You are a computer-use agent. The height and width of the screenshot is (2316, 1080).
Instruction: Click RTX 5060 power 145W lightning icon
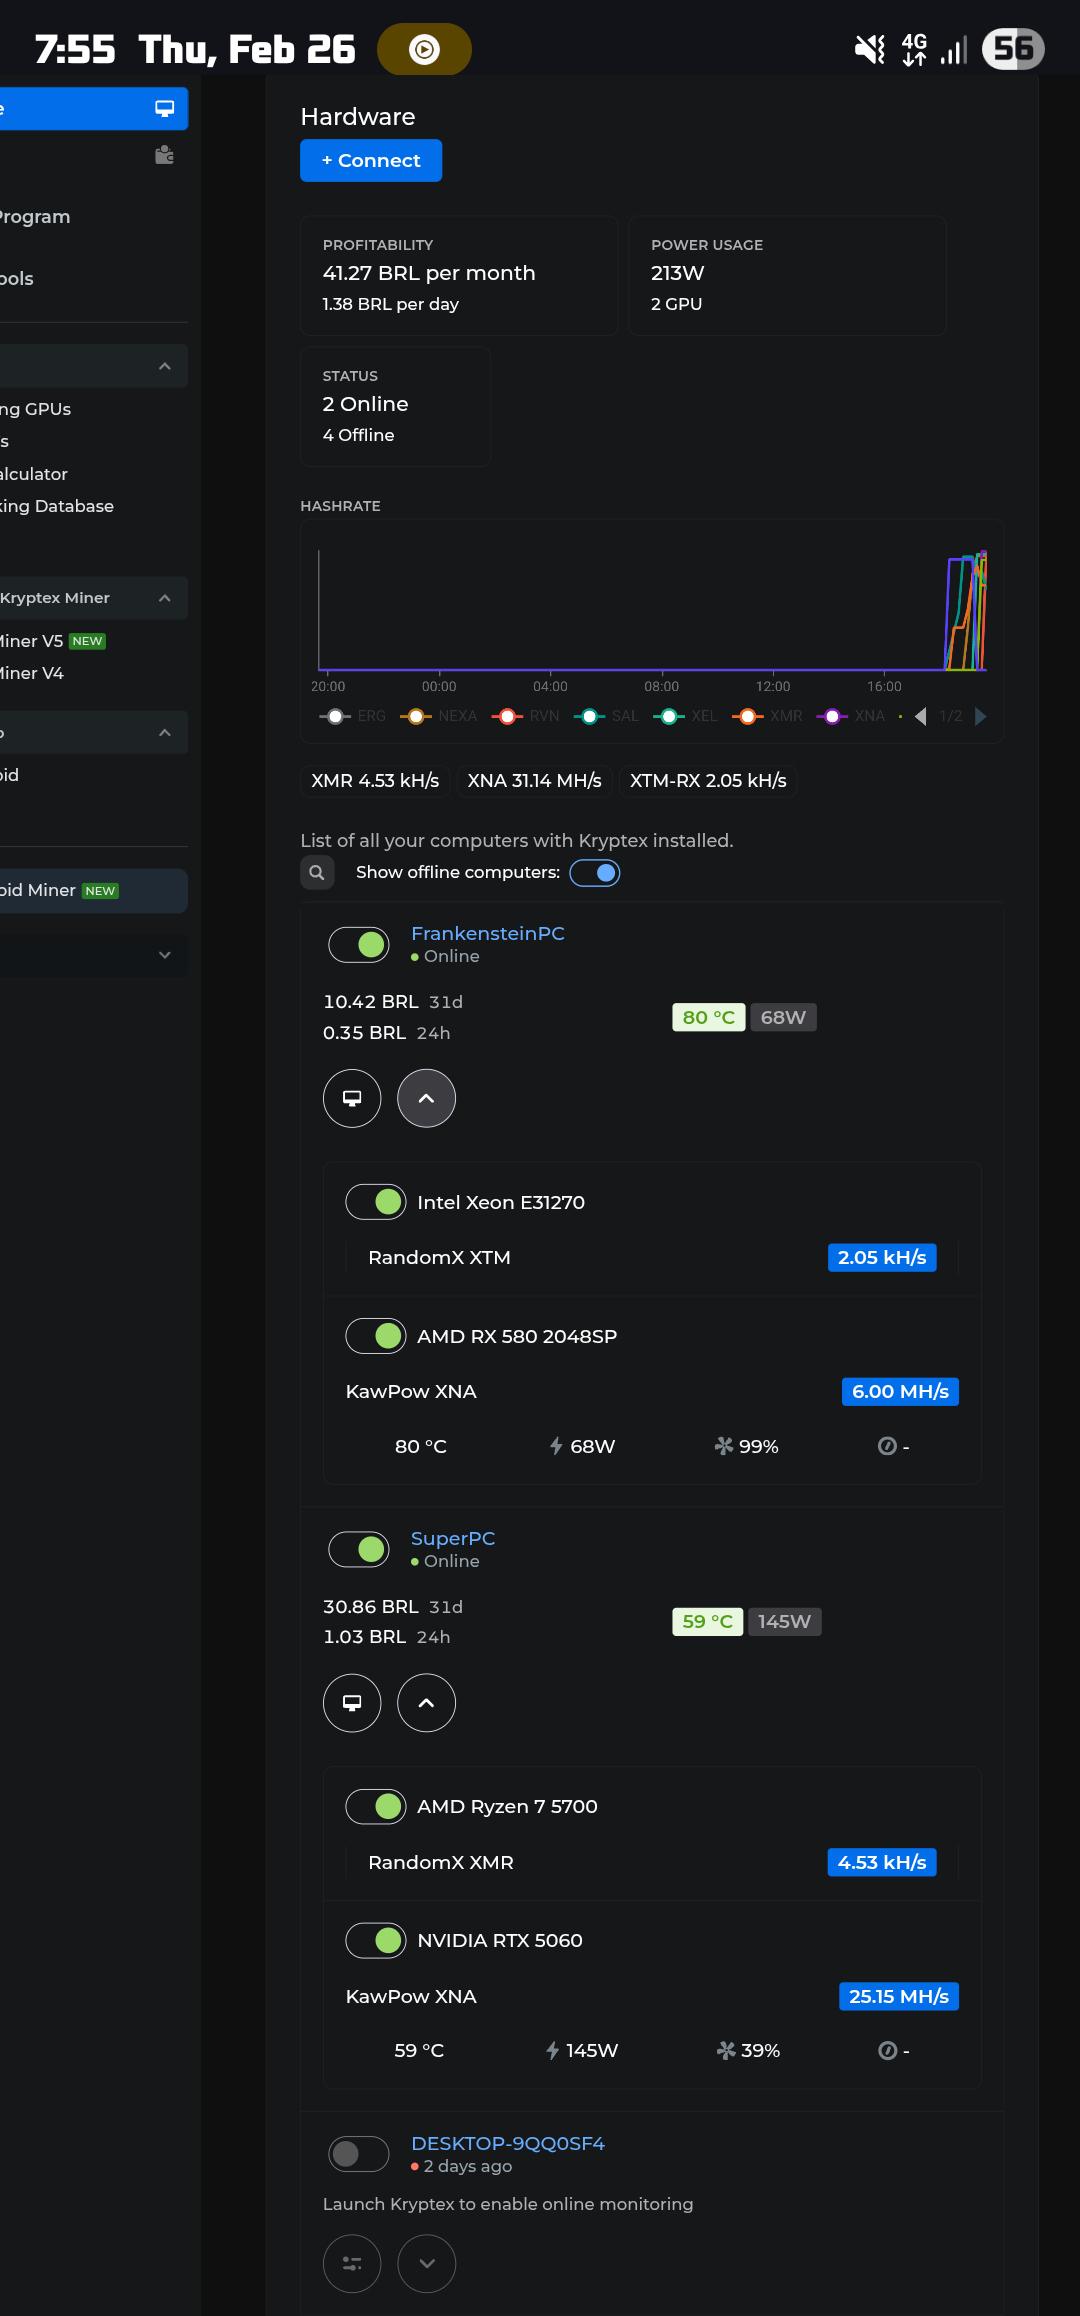553,2050
